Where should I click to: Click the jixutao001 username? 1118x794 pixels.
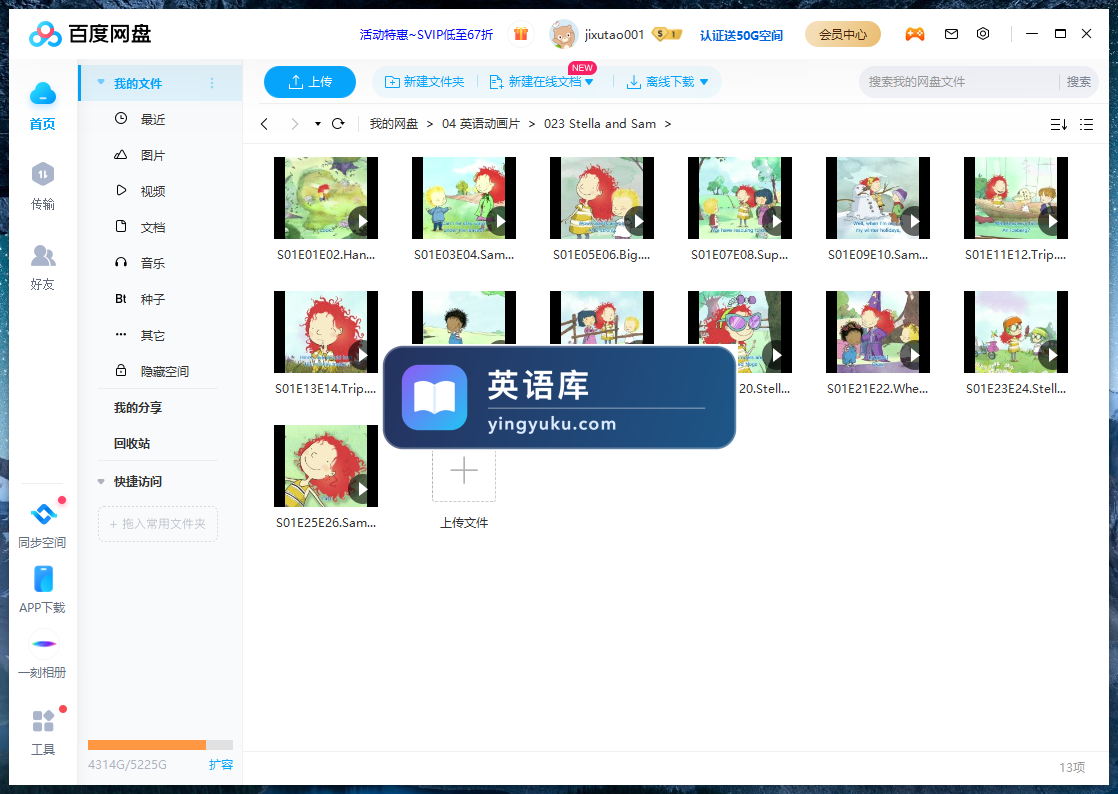click(615, 34)
